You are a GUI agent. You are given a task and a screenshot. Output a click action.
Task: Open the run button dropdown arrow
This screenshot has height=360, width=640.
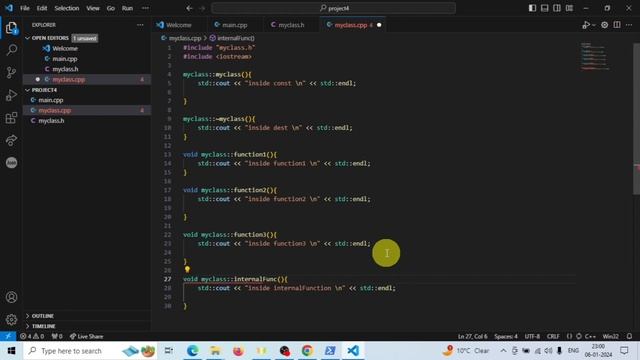tap(593, 25)
